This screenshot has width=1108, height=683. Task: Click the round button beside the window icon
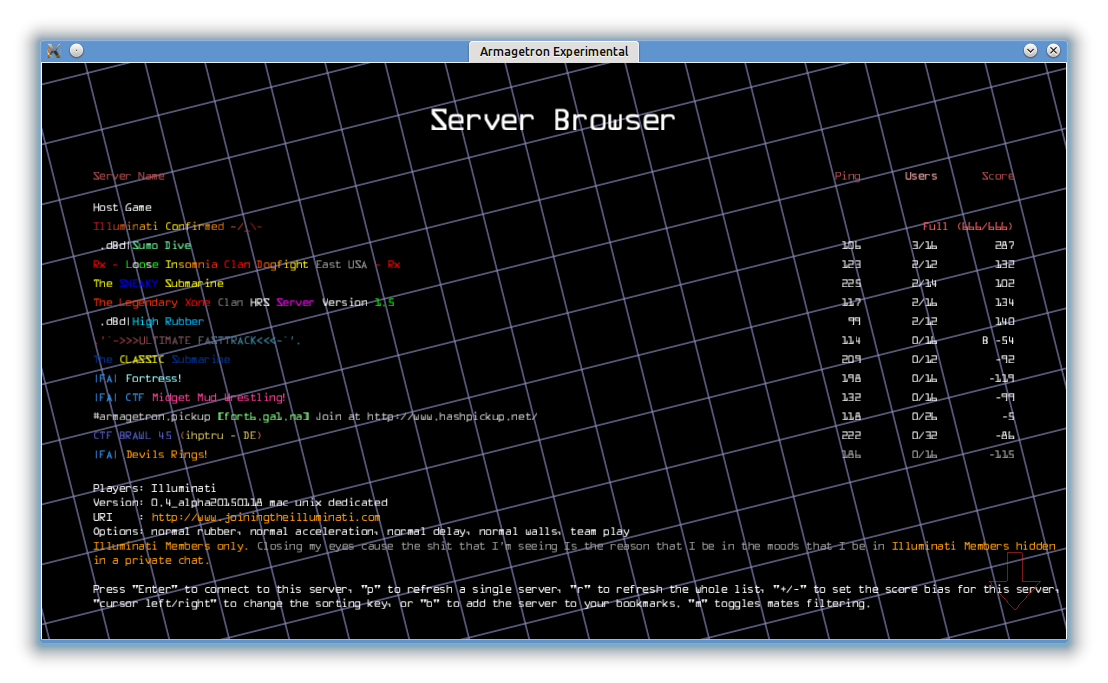[77, 50]
